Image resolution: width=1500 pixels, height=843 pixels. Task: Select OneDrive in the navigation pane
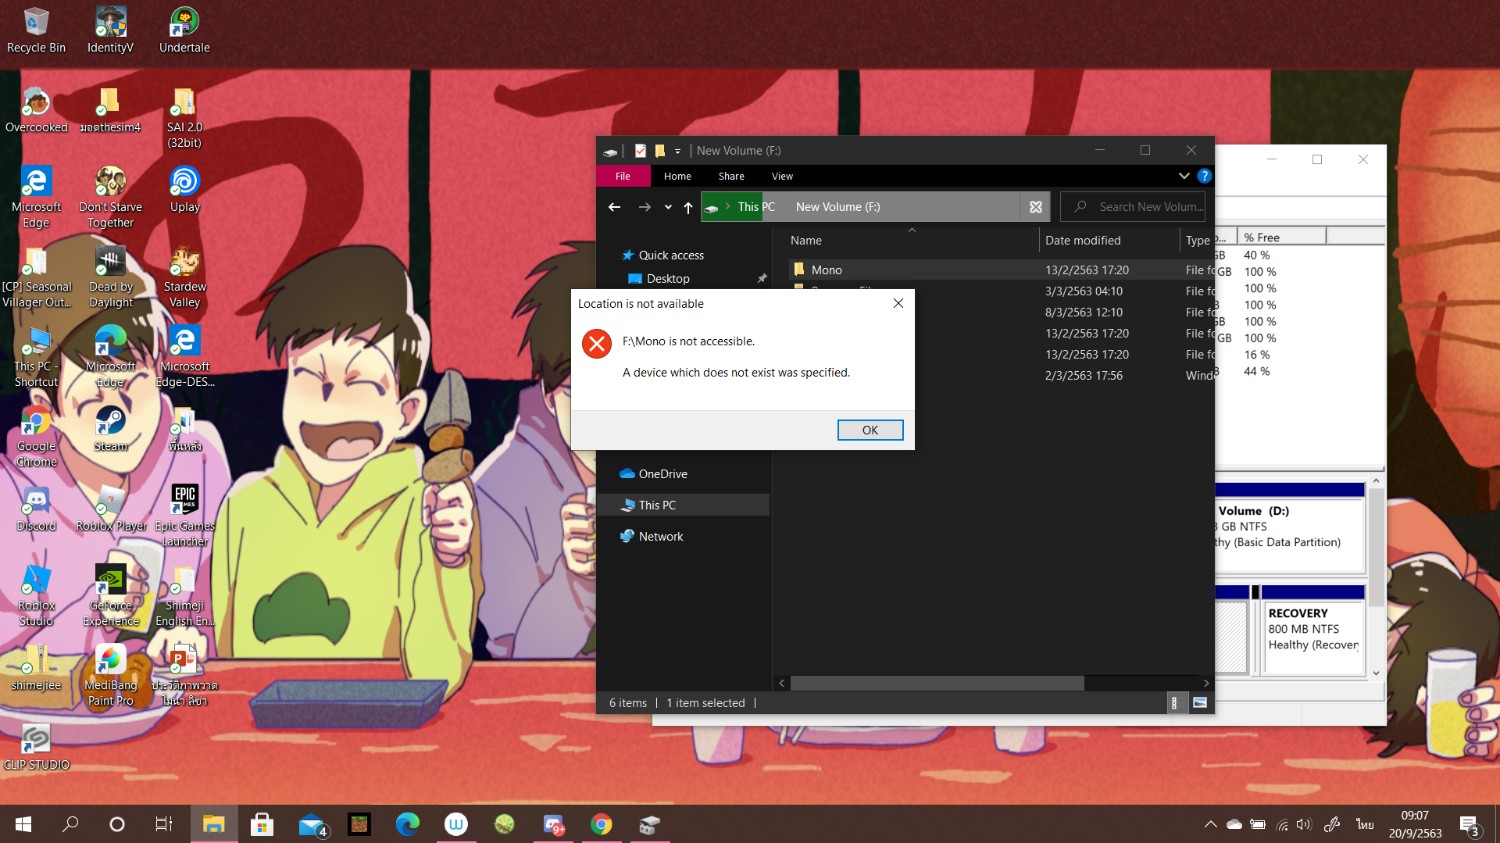(x=663, y=474)
